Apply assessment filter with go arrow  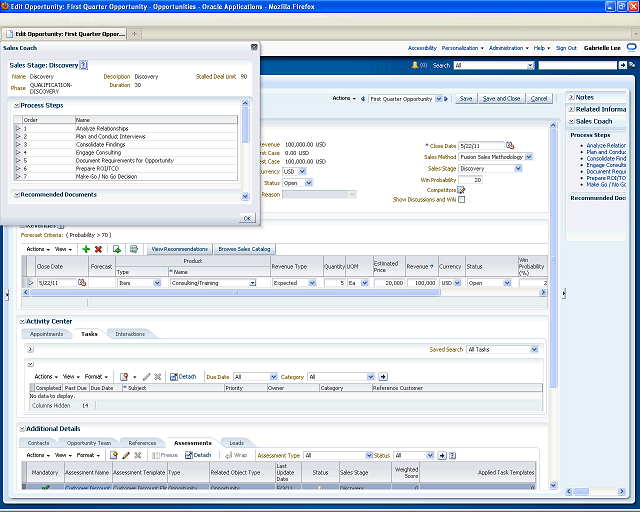[442, 455]
